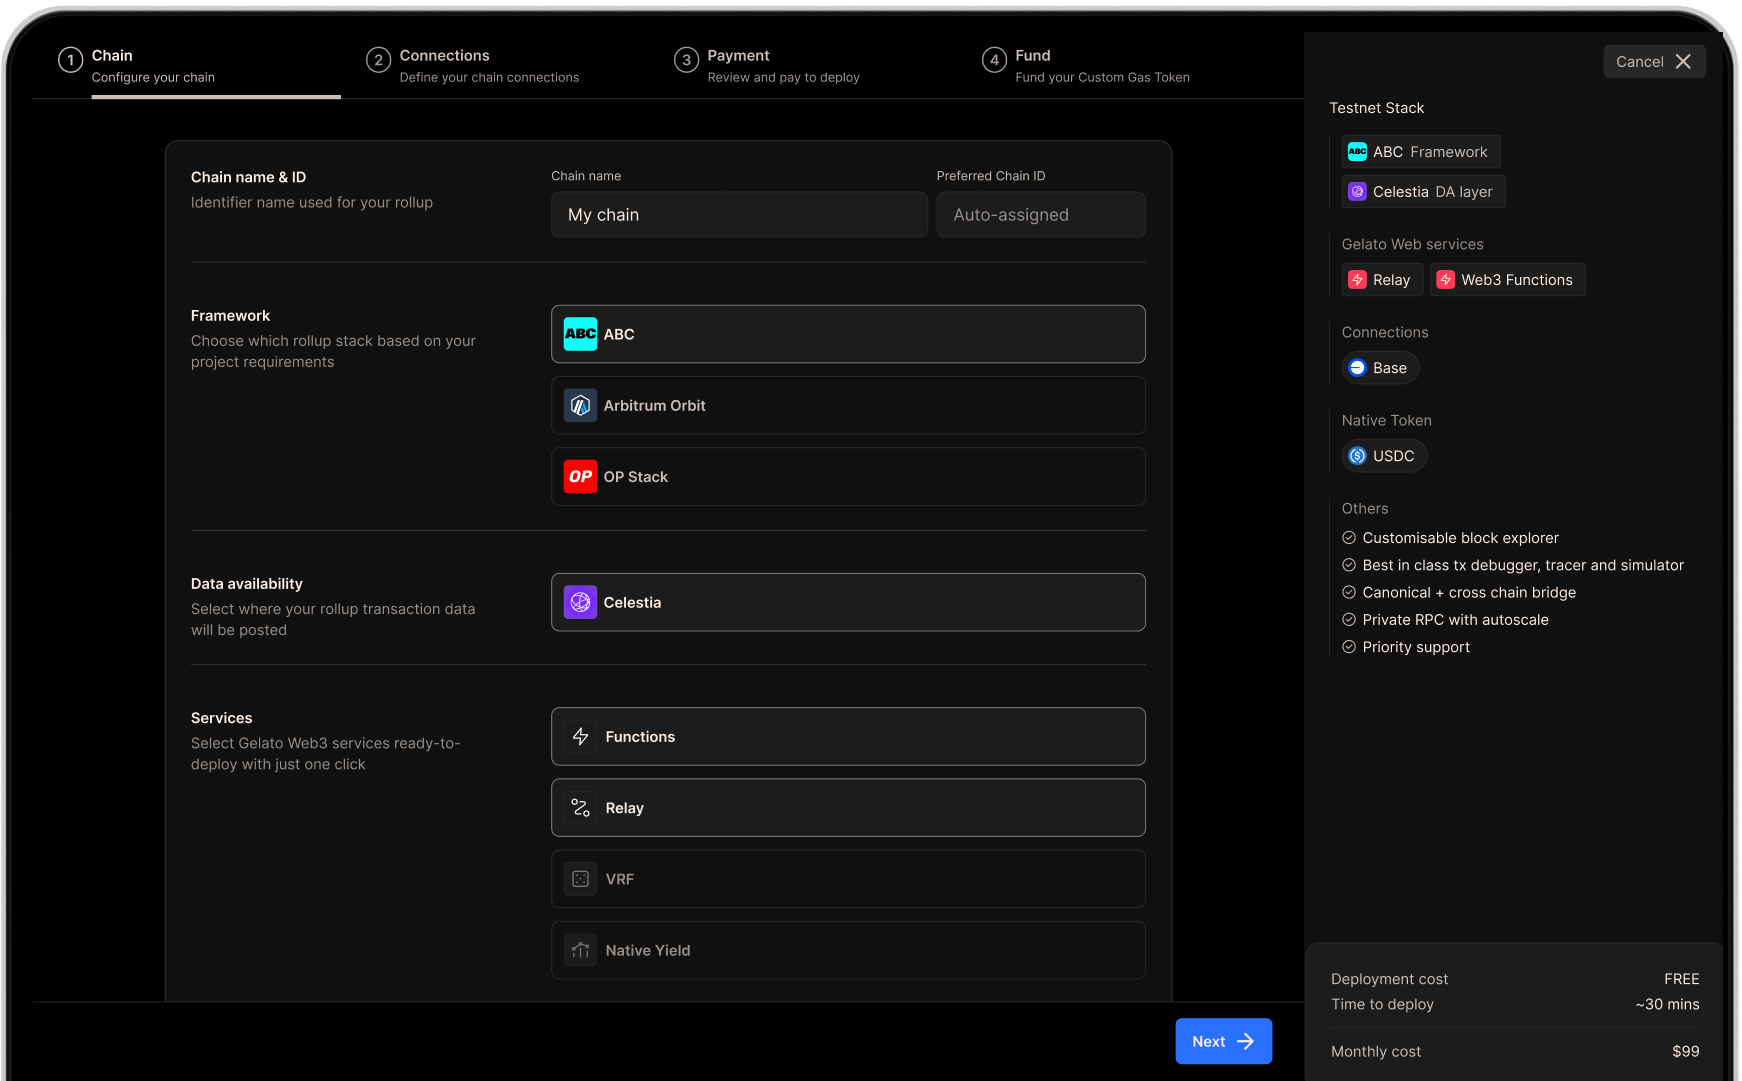Click checkmark icon beside Best in class tx debugger
Screen dimensions: 1742x1081
pyautogui.click(x=1349, y=565)
